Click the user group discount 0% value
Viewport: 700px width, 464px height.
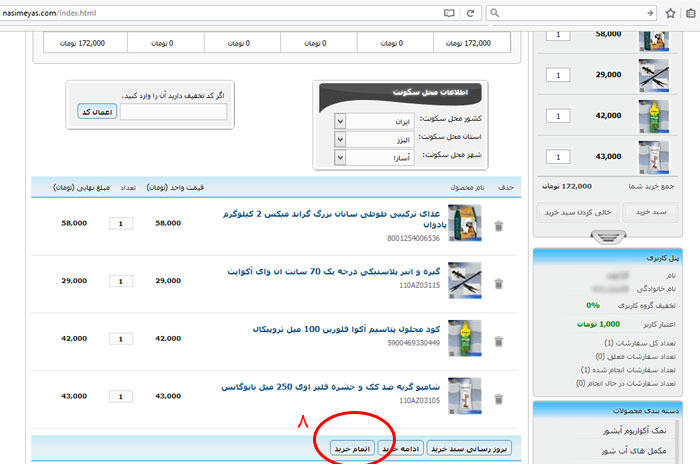click(593, 305)
